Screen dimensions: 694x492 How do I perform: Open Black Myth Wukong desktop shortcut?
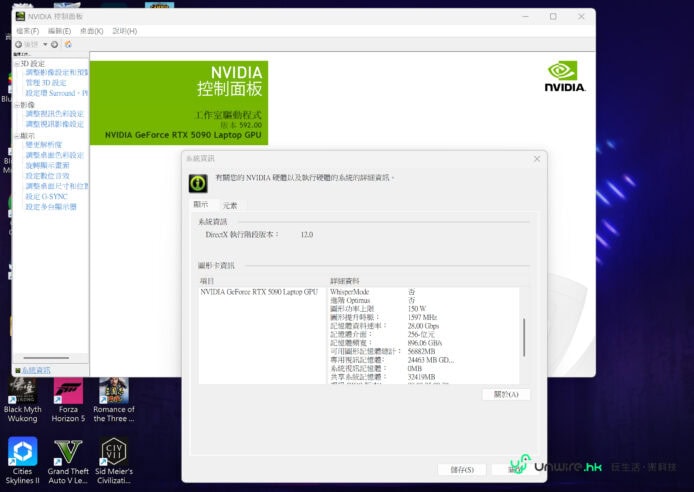[x=22, y=400]
